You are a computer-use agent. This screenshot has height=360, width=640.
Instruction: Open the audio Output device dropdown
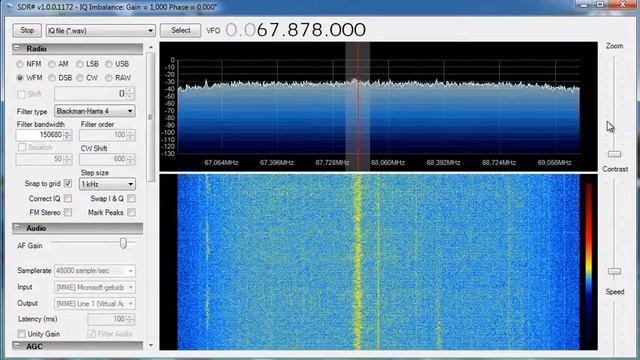pos(95,304)
